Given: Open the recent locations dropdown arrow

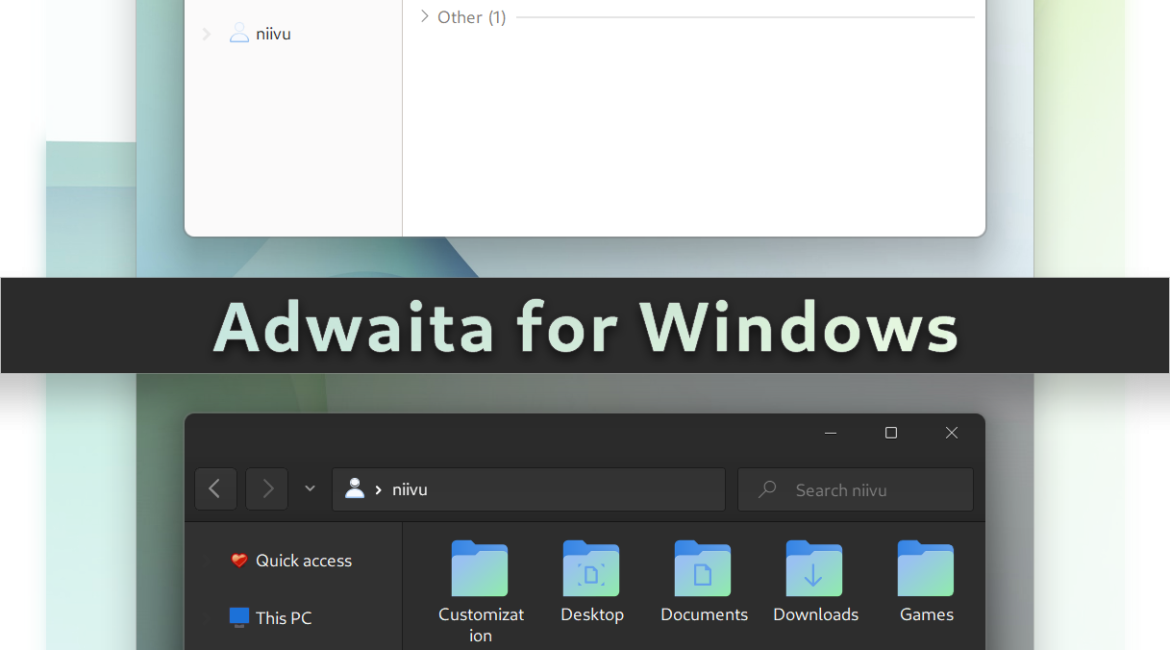Looking at the screenshot, I should (310, 489).
